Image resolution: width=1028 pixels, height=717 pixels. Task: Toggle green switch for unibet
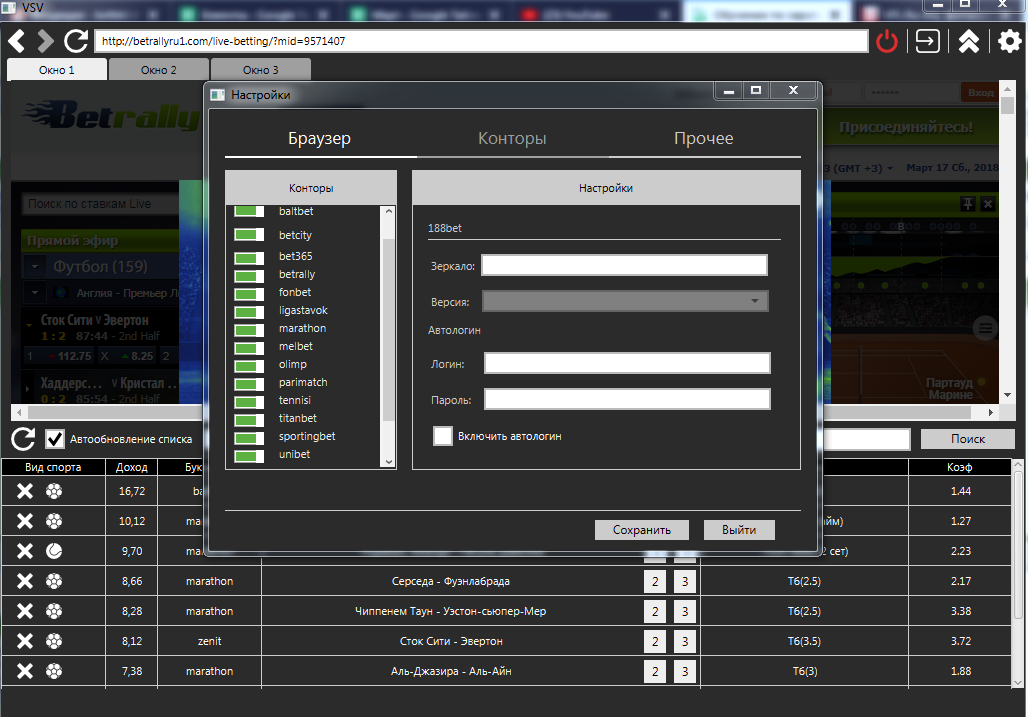(x=249, y=455)
